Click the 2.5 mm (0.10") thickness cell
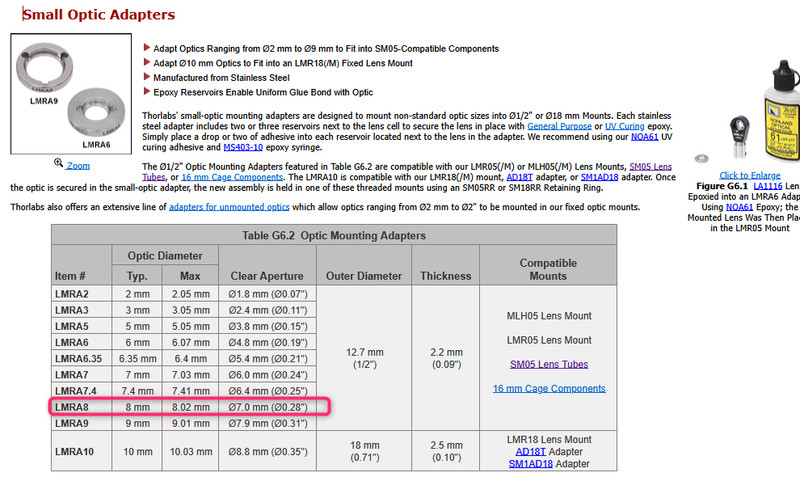This screenshot has width=800, height=477. [446, 451]
